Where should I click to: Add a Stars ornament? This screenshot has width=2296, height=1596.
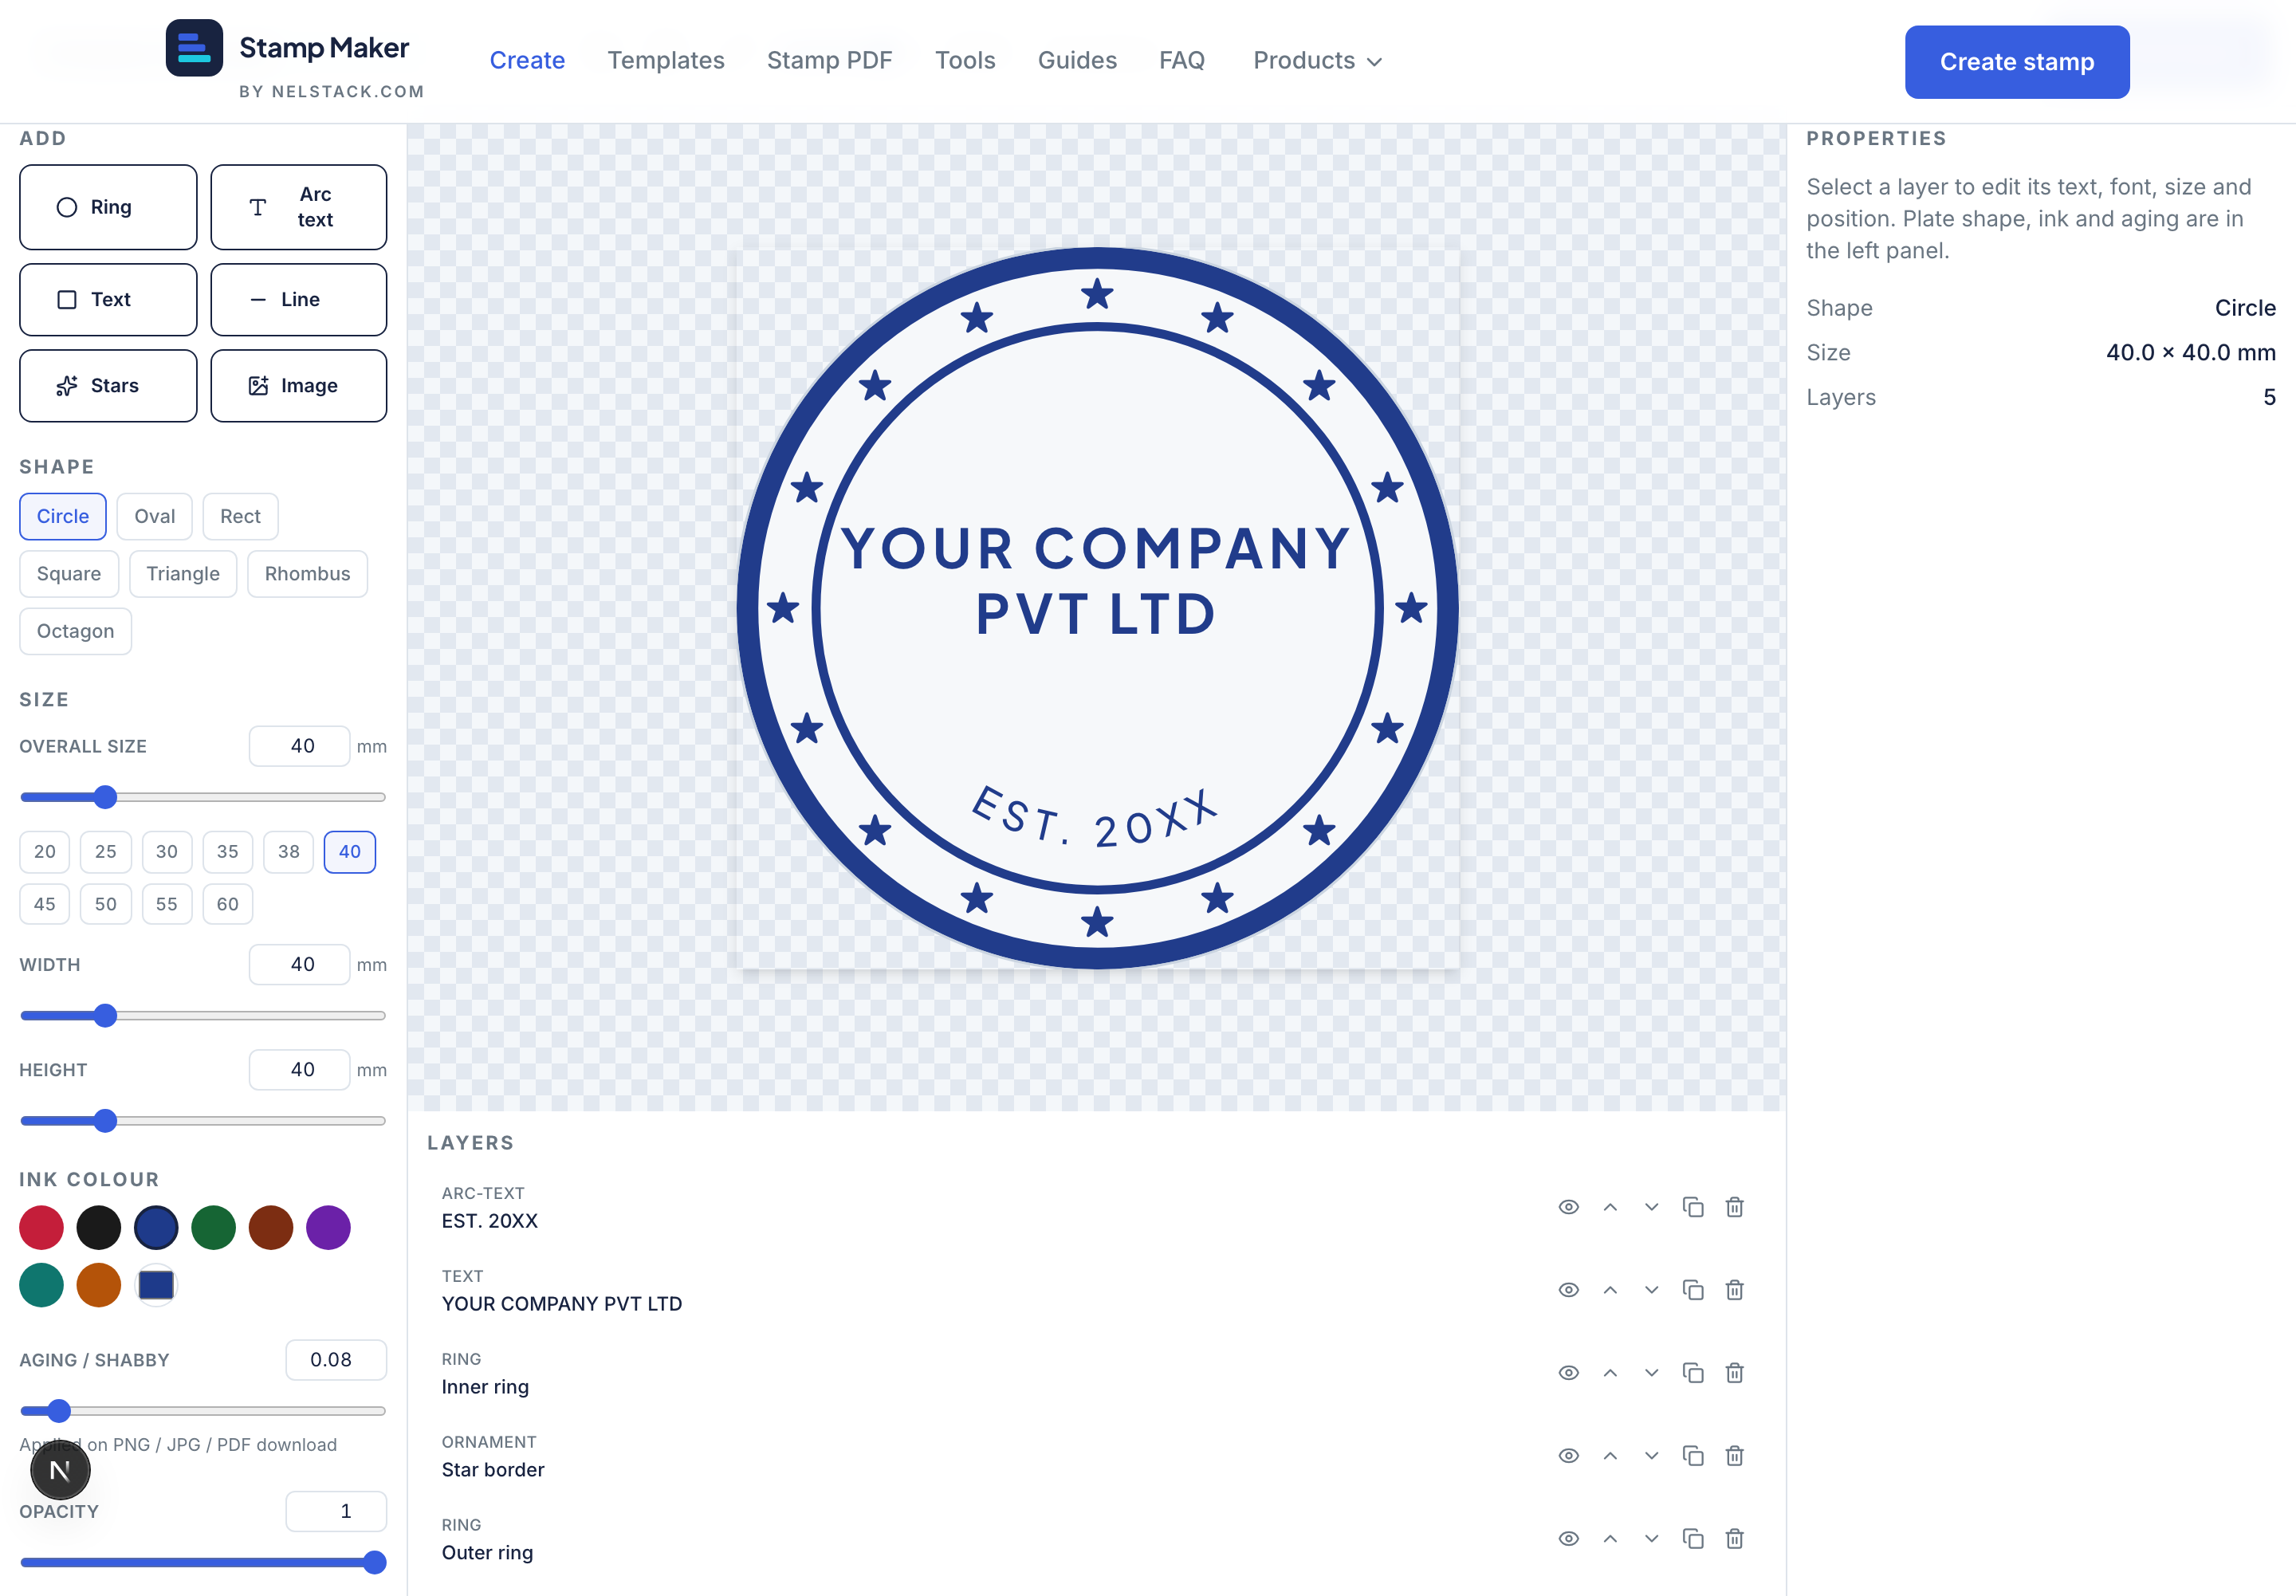coord(108,386)
